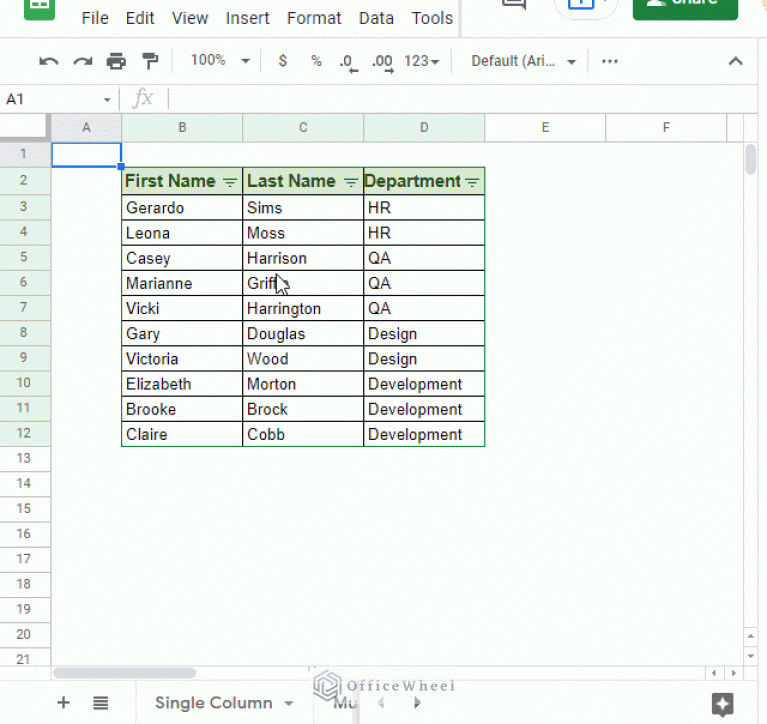Select column A header

(x=87, y=128)
